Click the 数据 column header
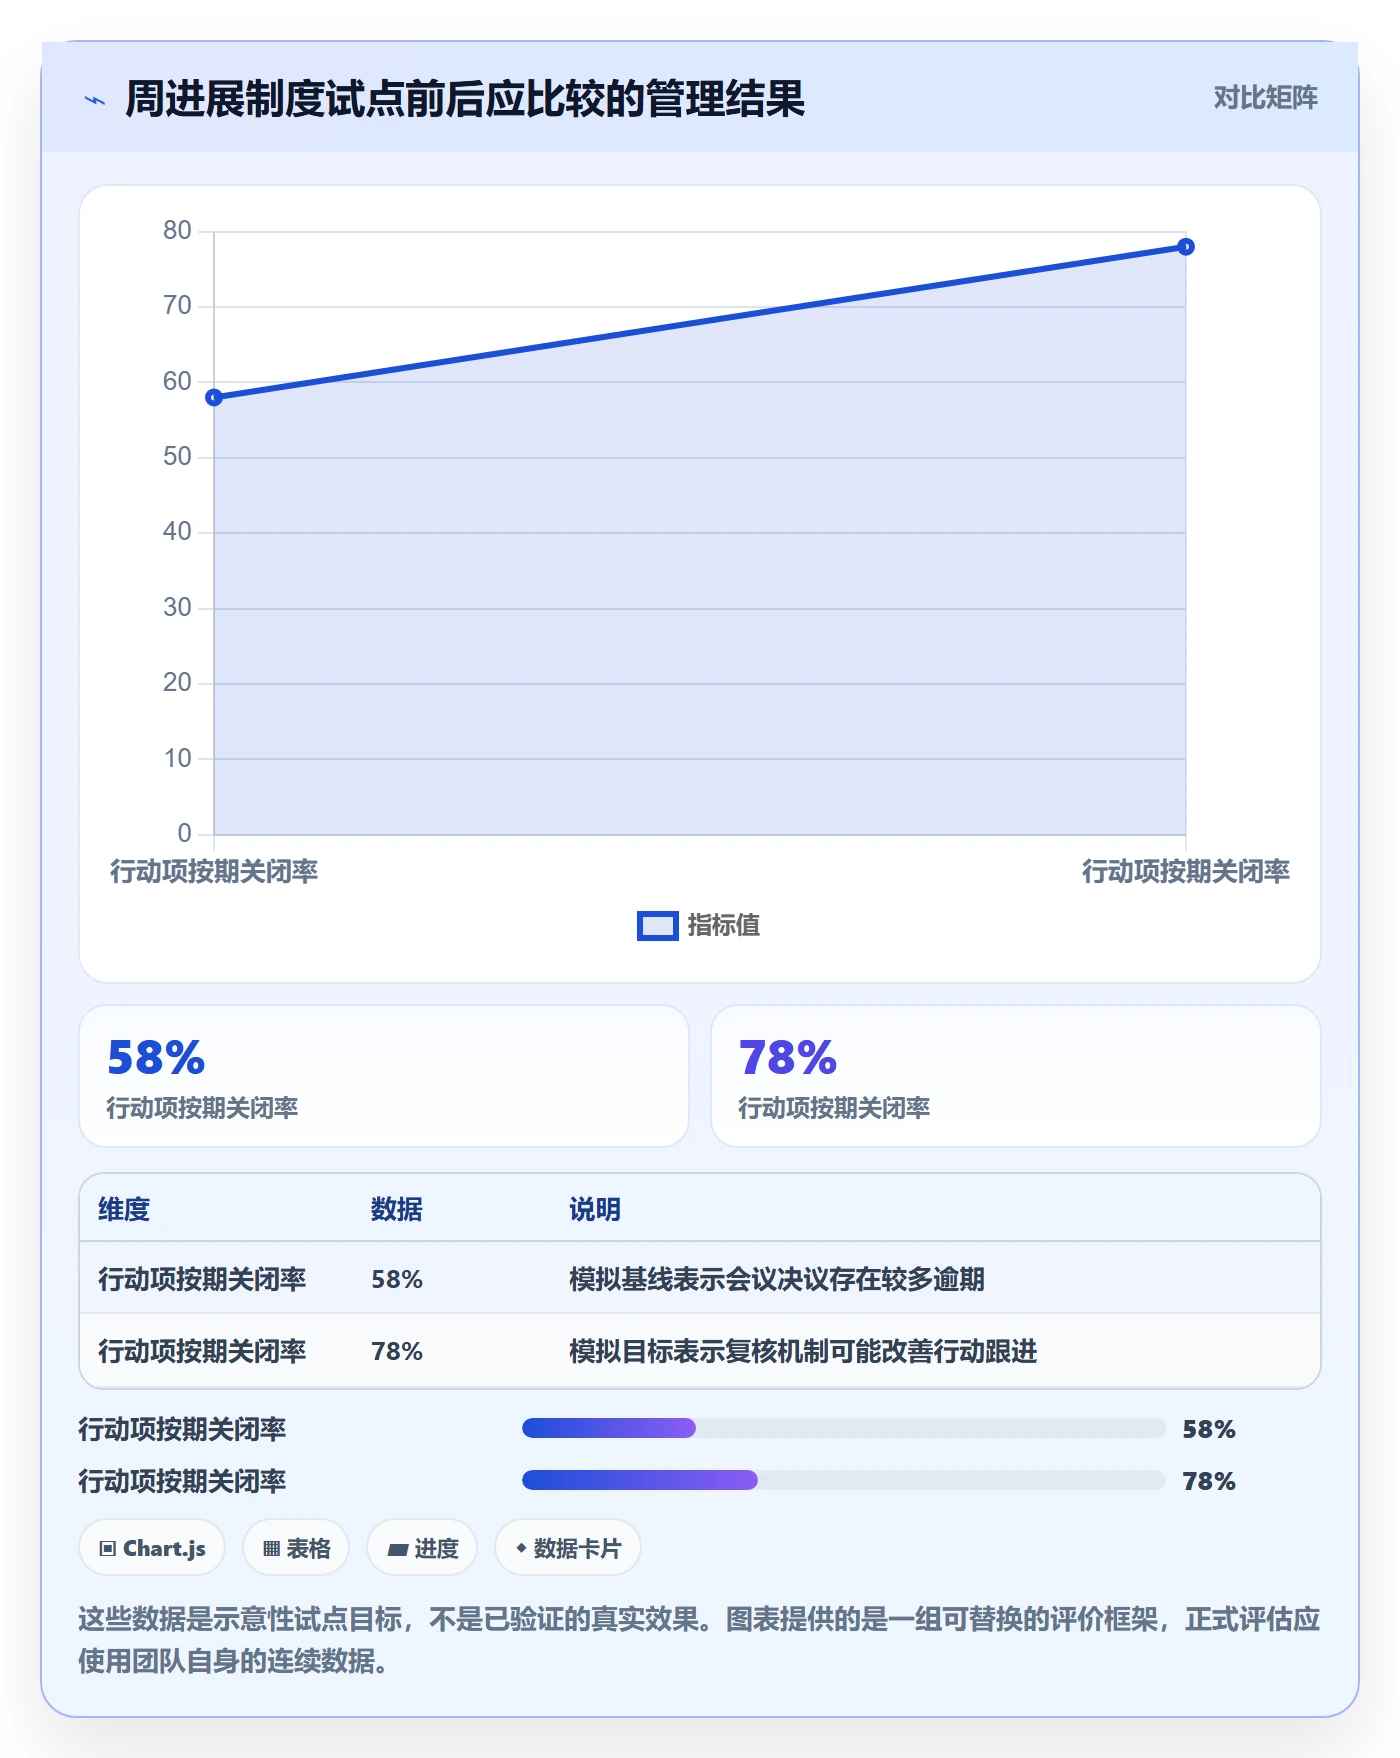The width and height of the screenshot is (1400, 1758). [397, 1209]
